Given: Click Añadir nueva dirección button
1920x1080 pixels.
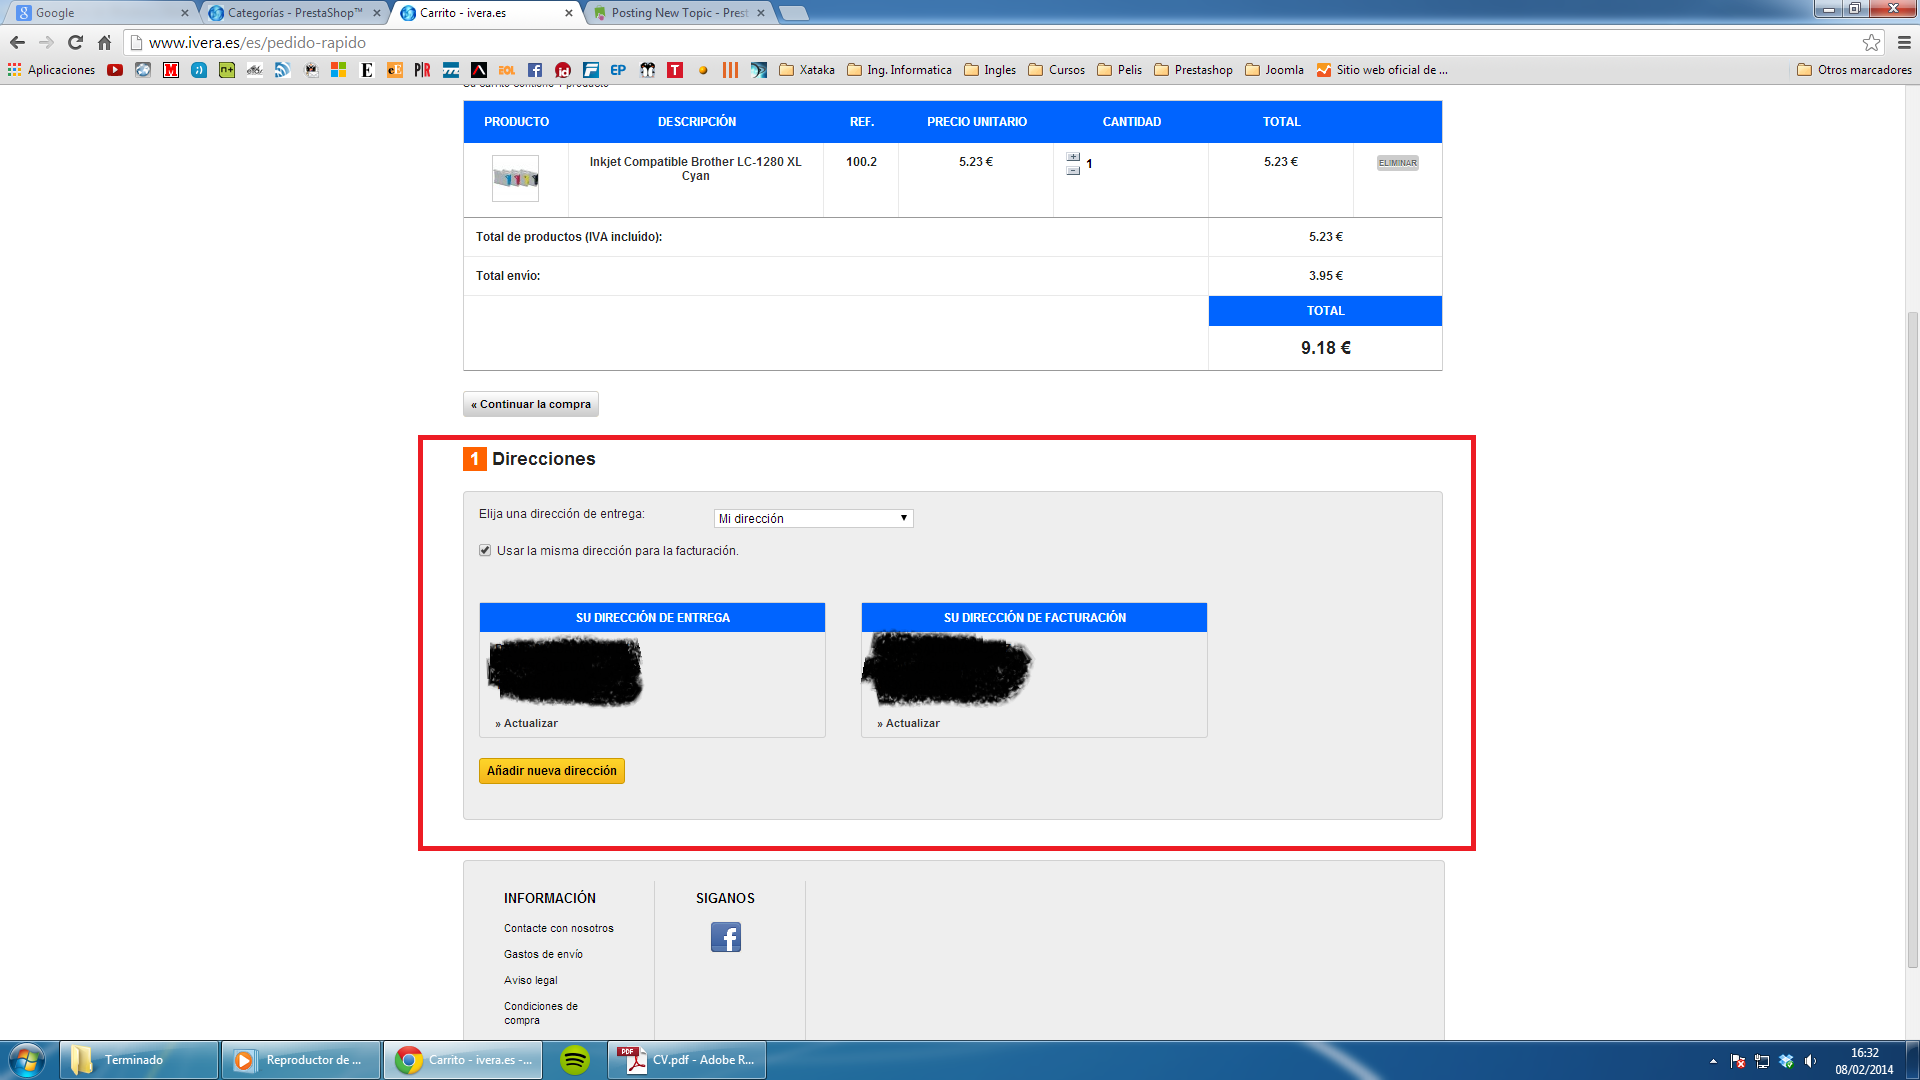Looking at the screenshot, I should click(x=551, y=771).
